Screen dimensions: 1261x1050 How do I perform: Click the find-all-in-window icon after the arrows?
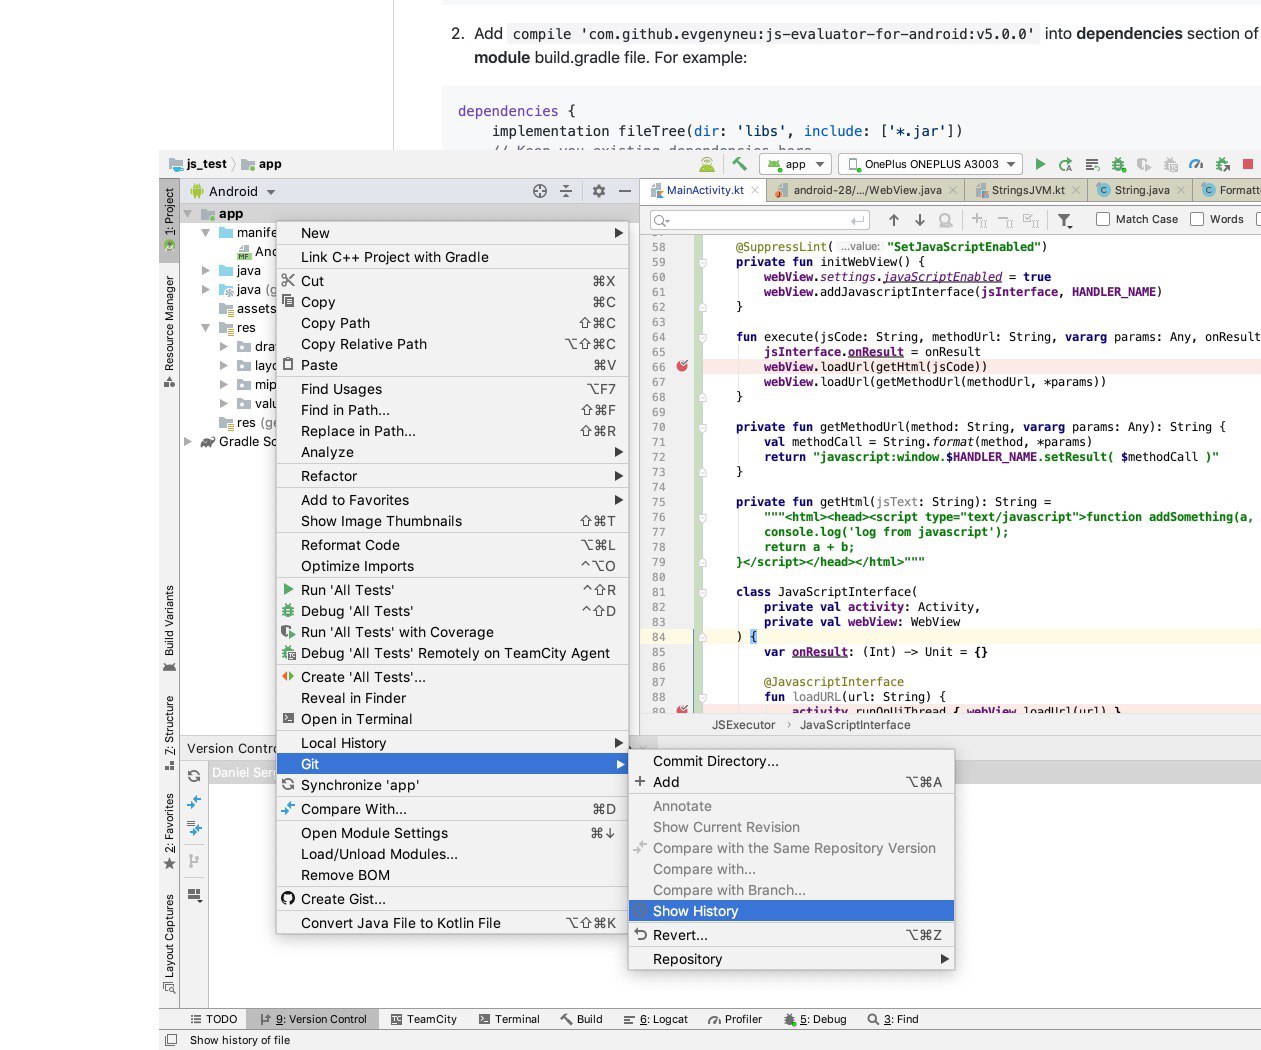click(x=946, y=220)
